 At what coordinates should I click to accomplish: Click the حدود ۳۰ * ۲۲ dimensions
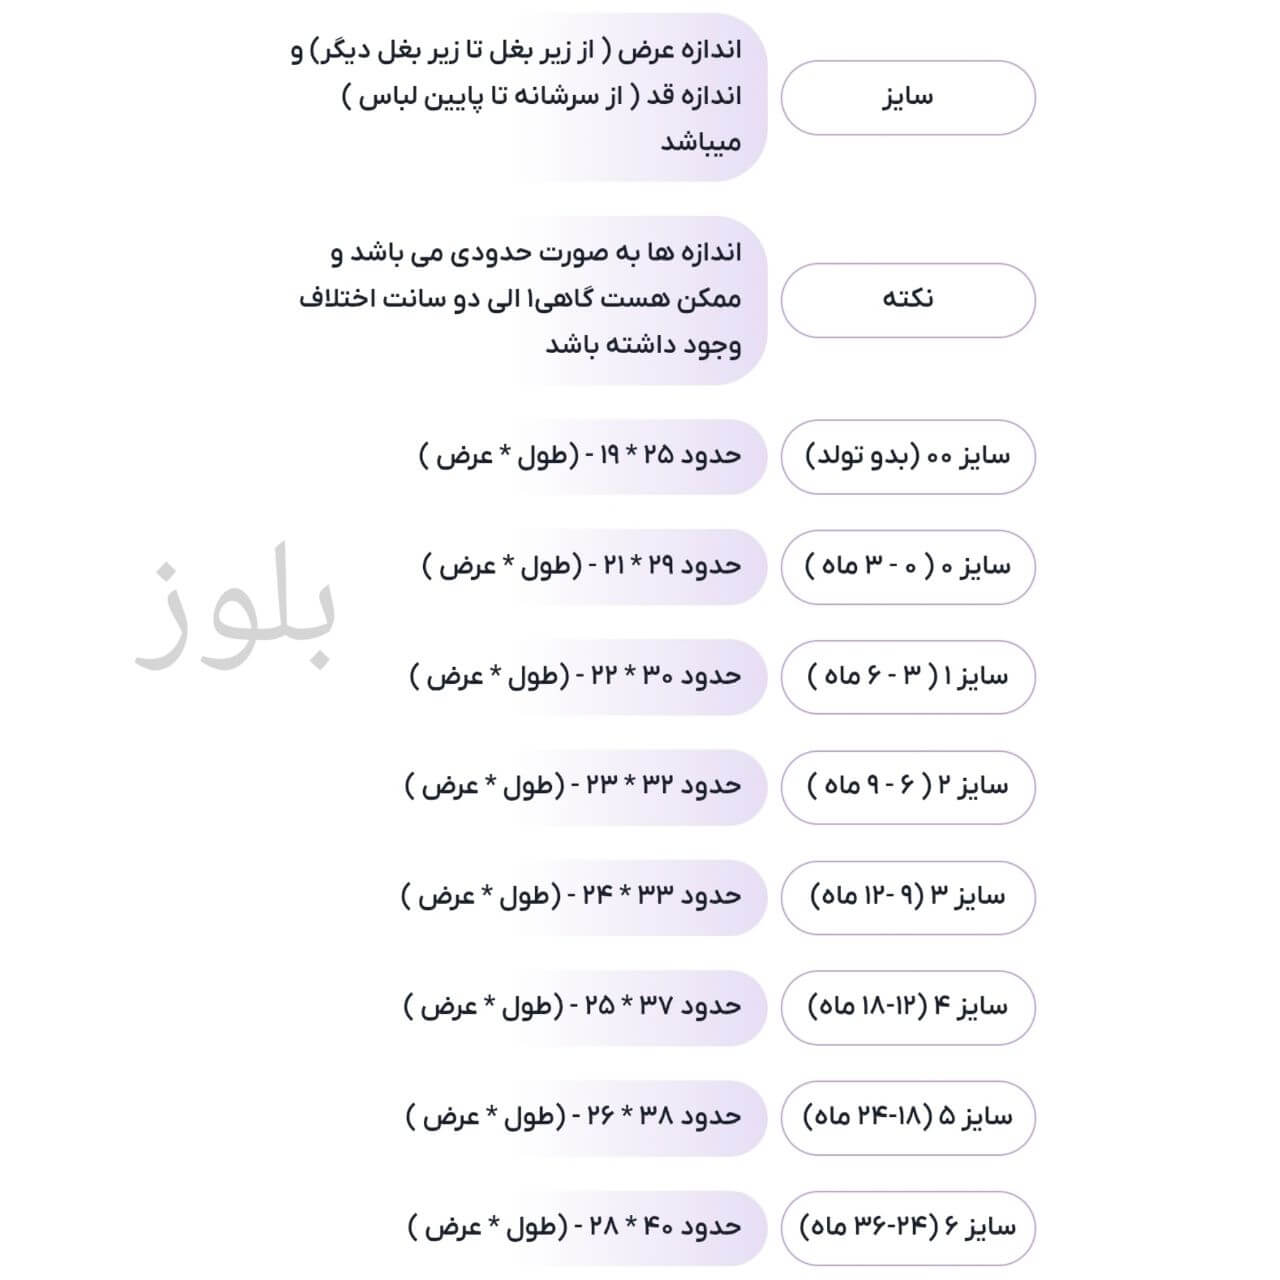point(576,676)
